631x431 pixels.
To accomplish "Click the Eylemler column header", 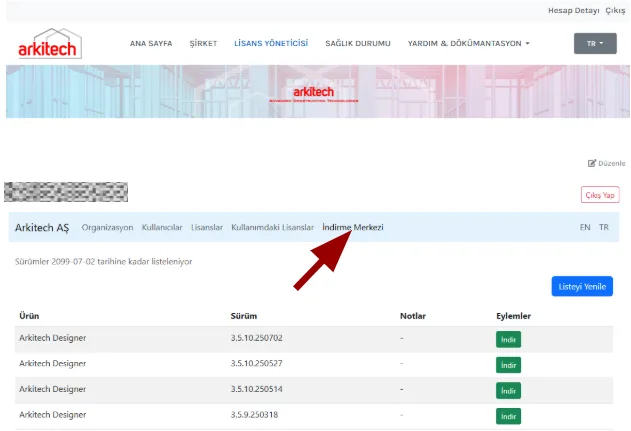I will tap(513, 316).
